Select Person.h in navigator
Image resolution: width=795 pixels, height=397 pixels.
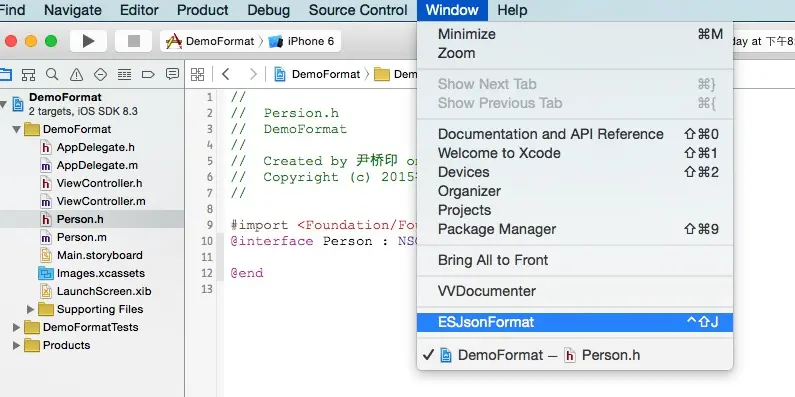[x=92, y=219]
